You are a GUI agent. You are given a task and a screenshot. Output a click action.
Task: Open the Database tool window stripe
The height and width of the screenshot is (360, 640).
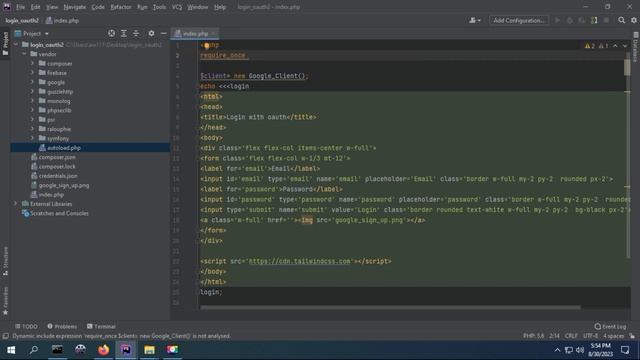(636, 48)
